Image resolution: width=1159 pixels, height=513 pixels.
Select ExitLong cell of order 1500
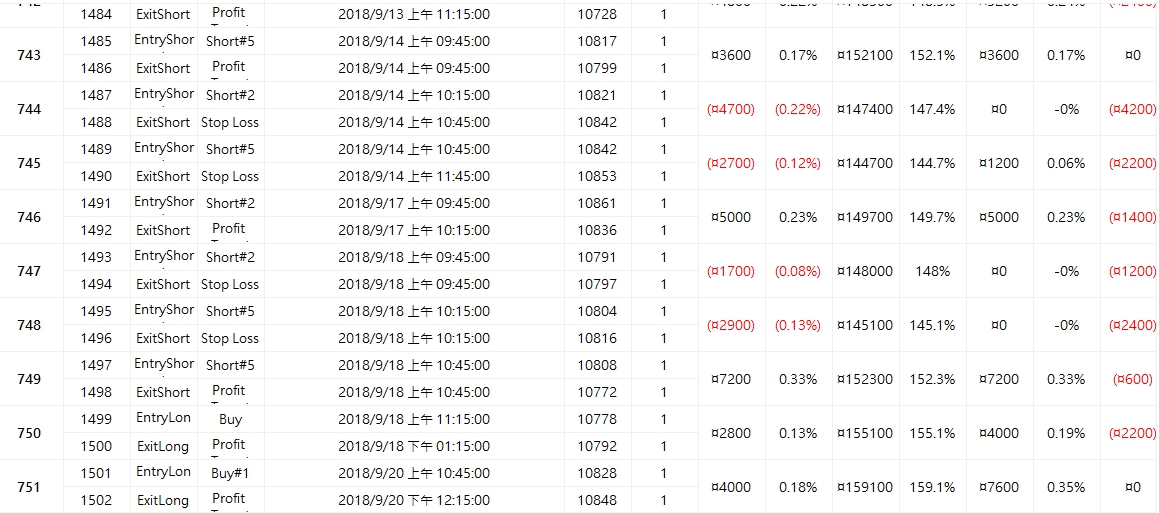click(163, 446)
